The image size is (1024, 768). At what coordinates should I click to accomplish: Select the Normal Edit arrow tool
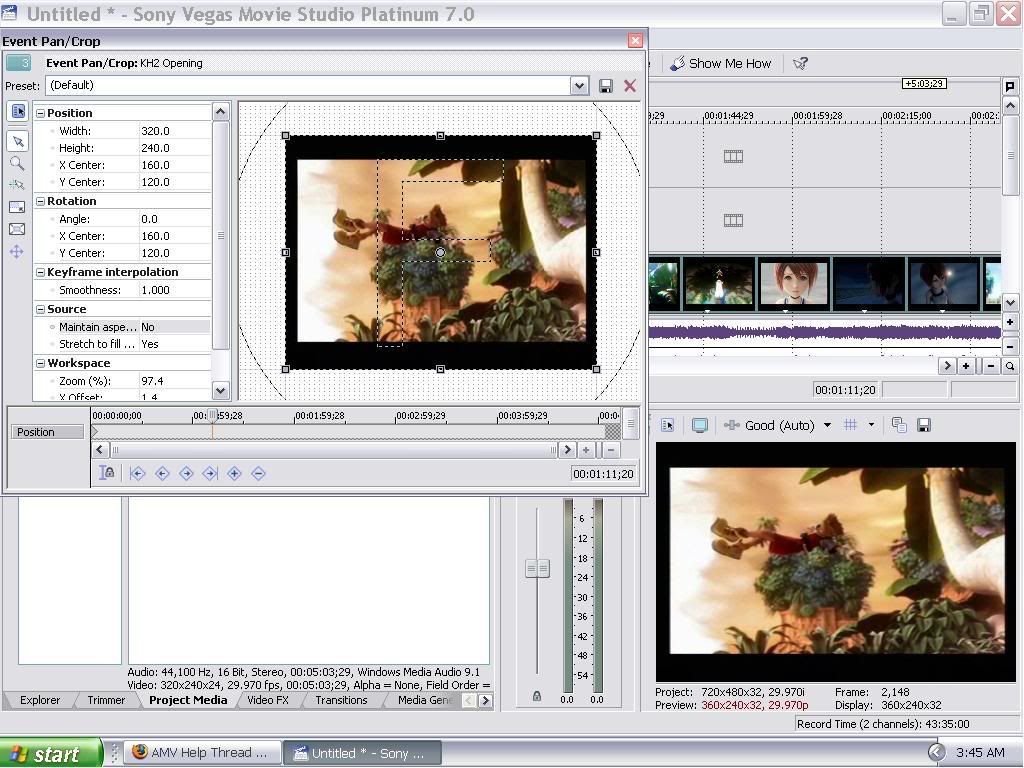(18, 141)
